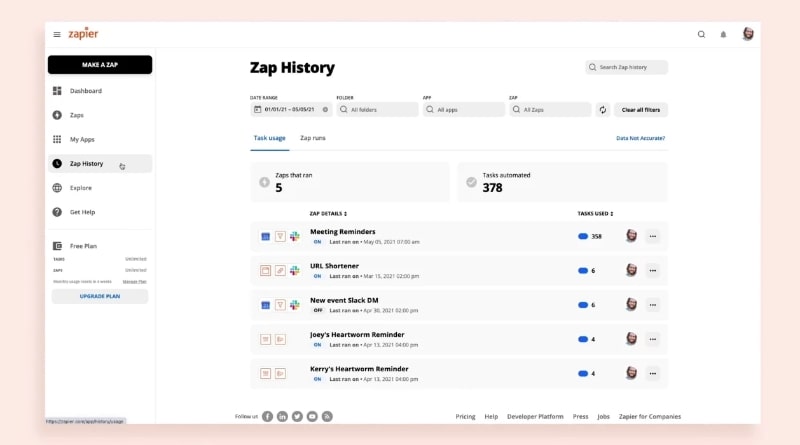Open the hamburger menu beside Zapier logo
Screen dimensions: 800x445
coord(57,34)
